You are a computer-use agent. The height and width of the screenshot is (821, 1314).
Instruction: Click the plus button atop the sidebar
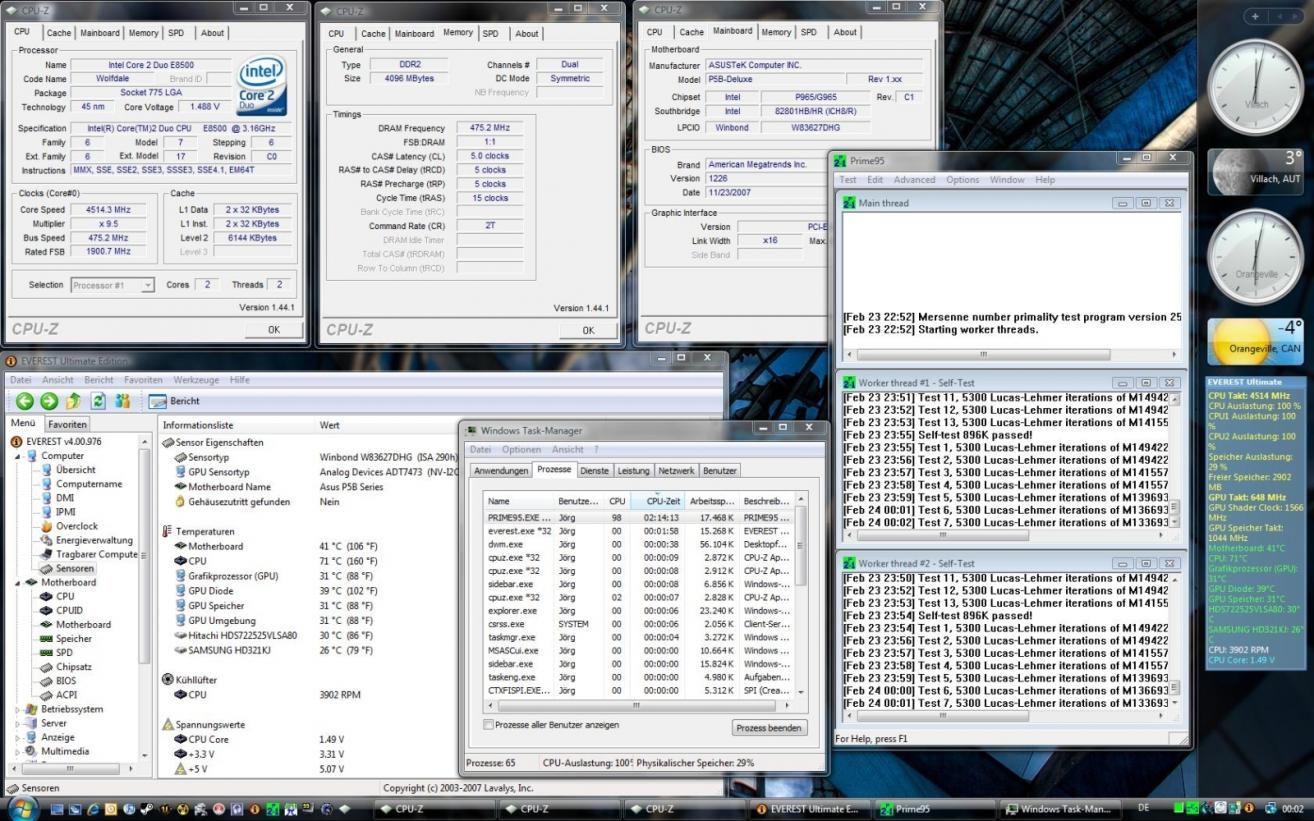coord(1254,17)
